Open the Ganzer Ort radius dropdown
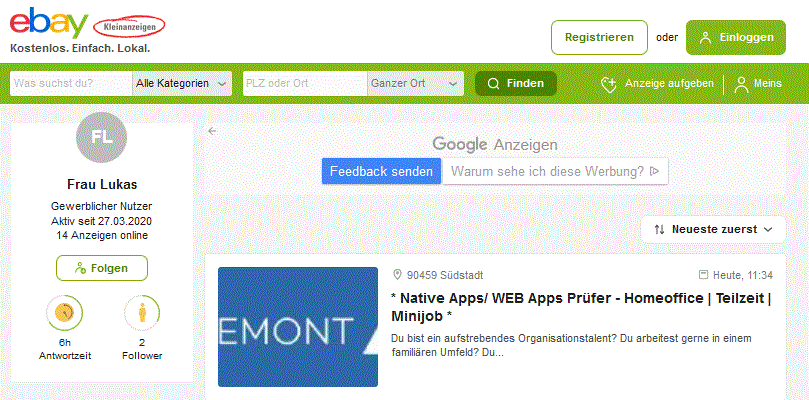809x400 pixels. click(x=415, y=84)
